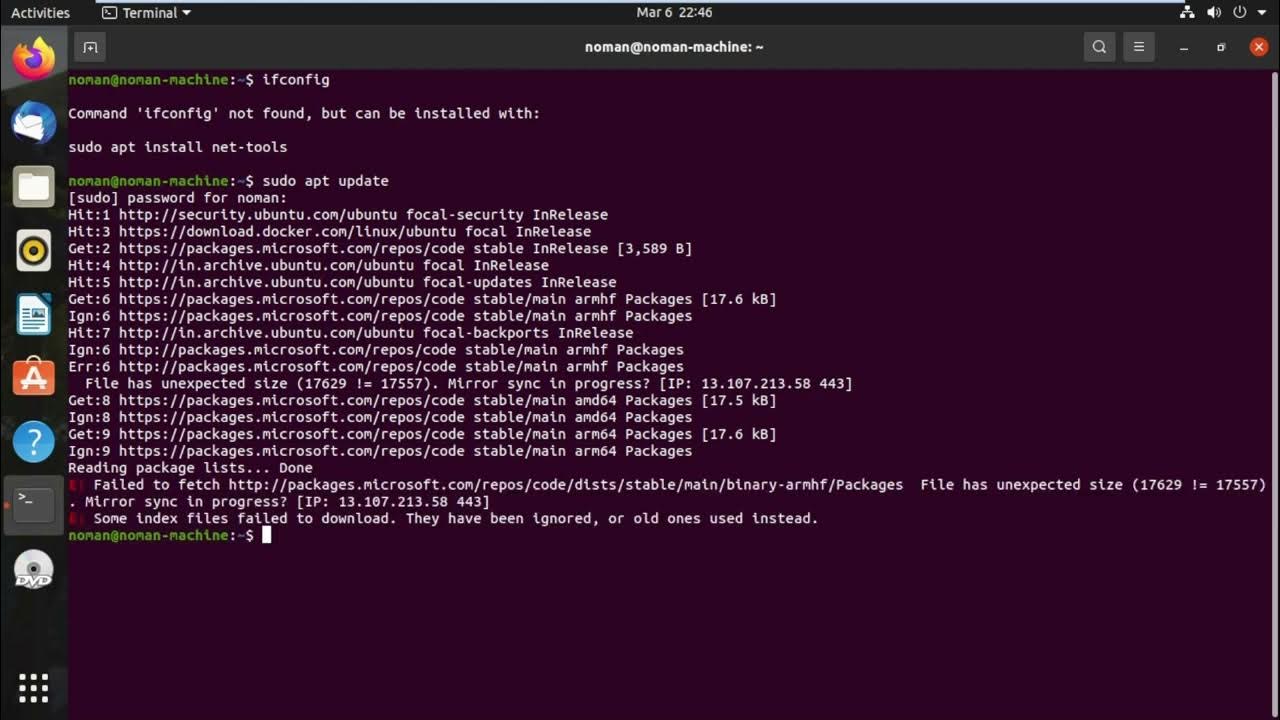
Task: Click the volume icon in top bar
Action: coord(1214,13)
